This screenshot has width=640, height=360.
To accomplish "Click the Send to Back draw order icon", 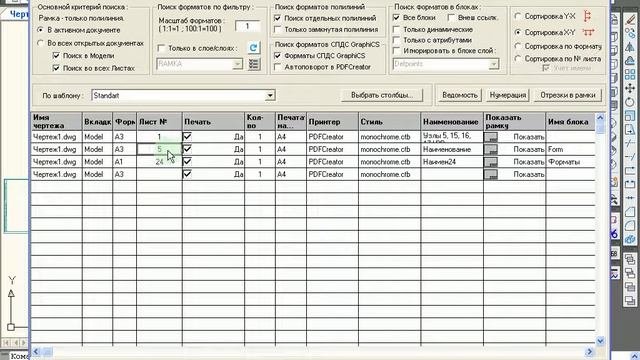I will [630, 272].
